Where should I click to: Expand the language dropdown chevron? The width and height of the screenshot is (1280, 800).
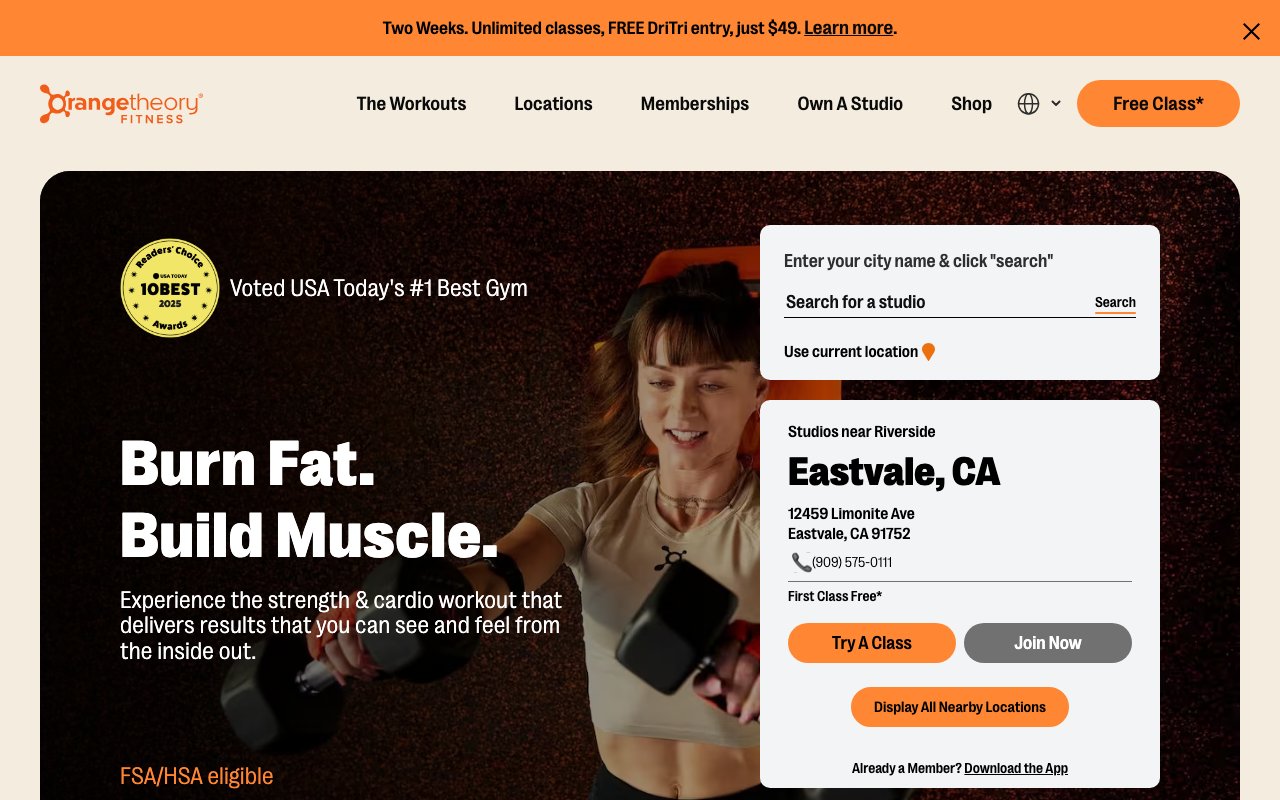click(1056, 104)
